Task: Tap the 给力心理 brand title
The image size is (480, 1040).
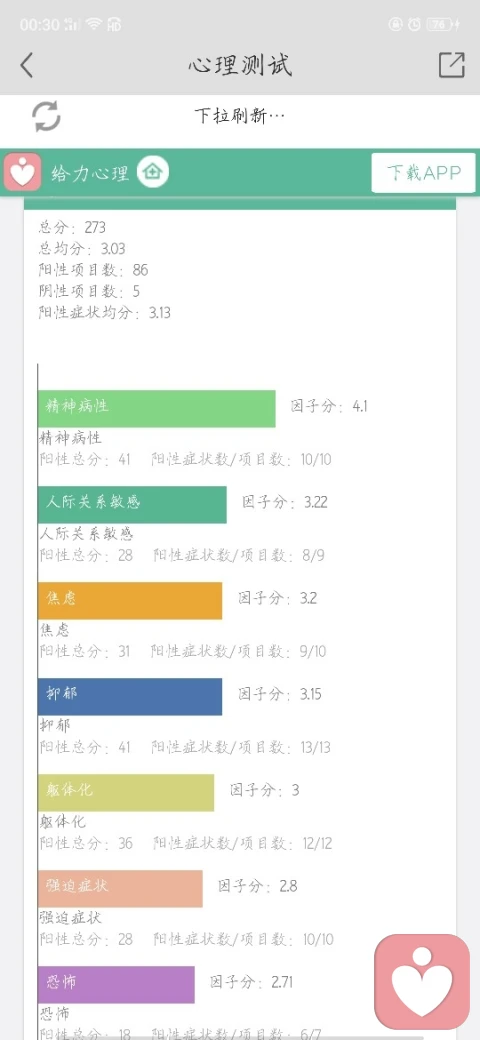Action: pyautogui.click(x=90, y=173)
